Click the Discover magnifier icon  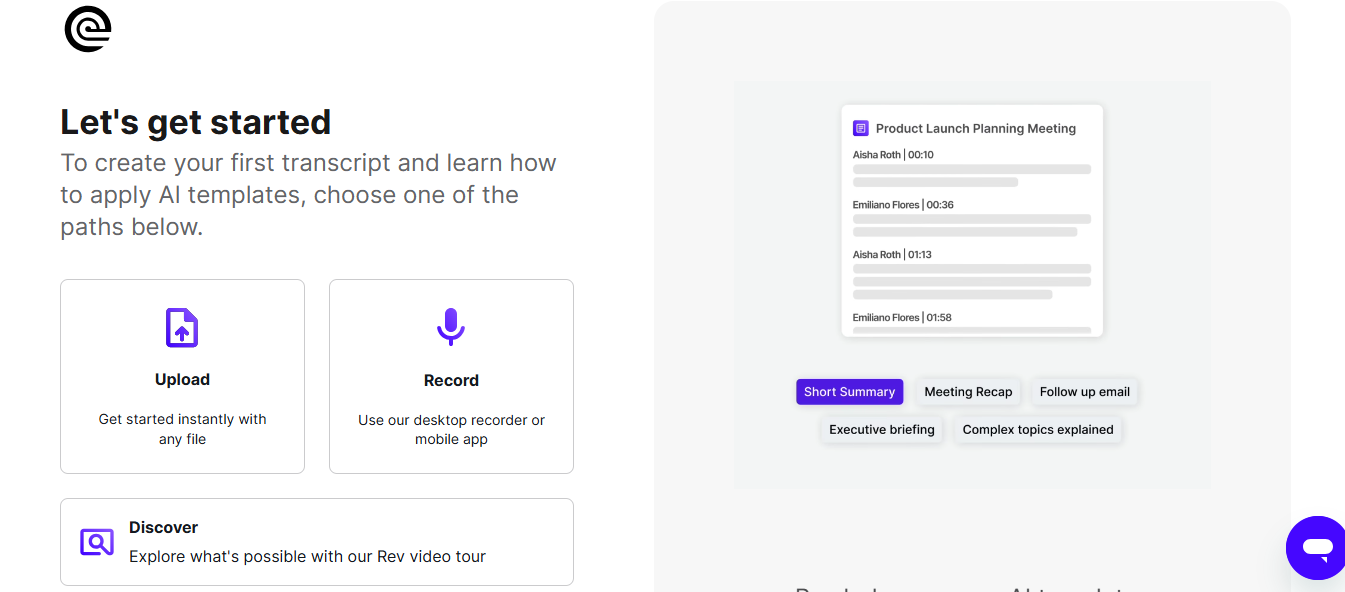point(97,542)
